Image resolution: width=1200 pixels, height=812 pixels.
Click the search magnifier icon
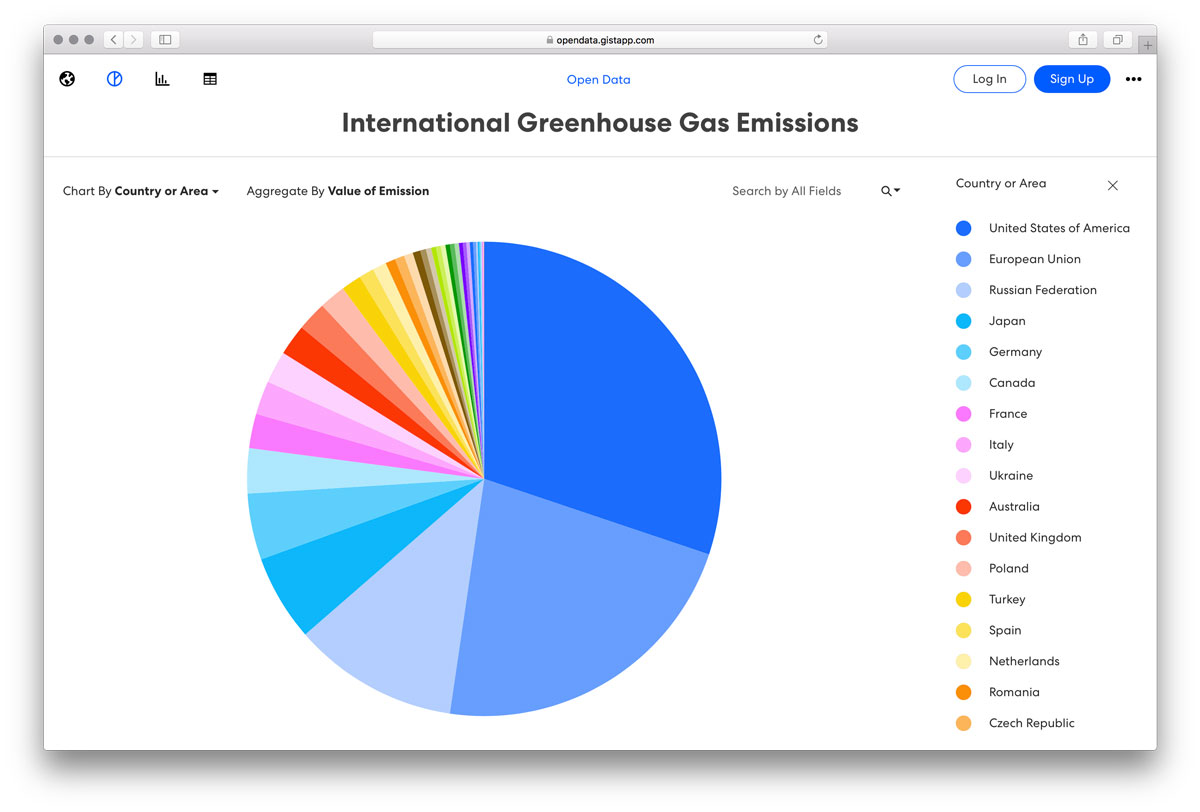coord(886,191)
